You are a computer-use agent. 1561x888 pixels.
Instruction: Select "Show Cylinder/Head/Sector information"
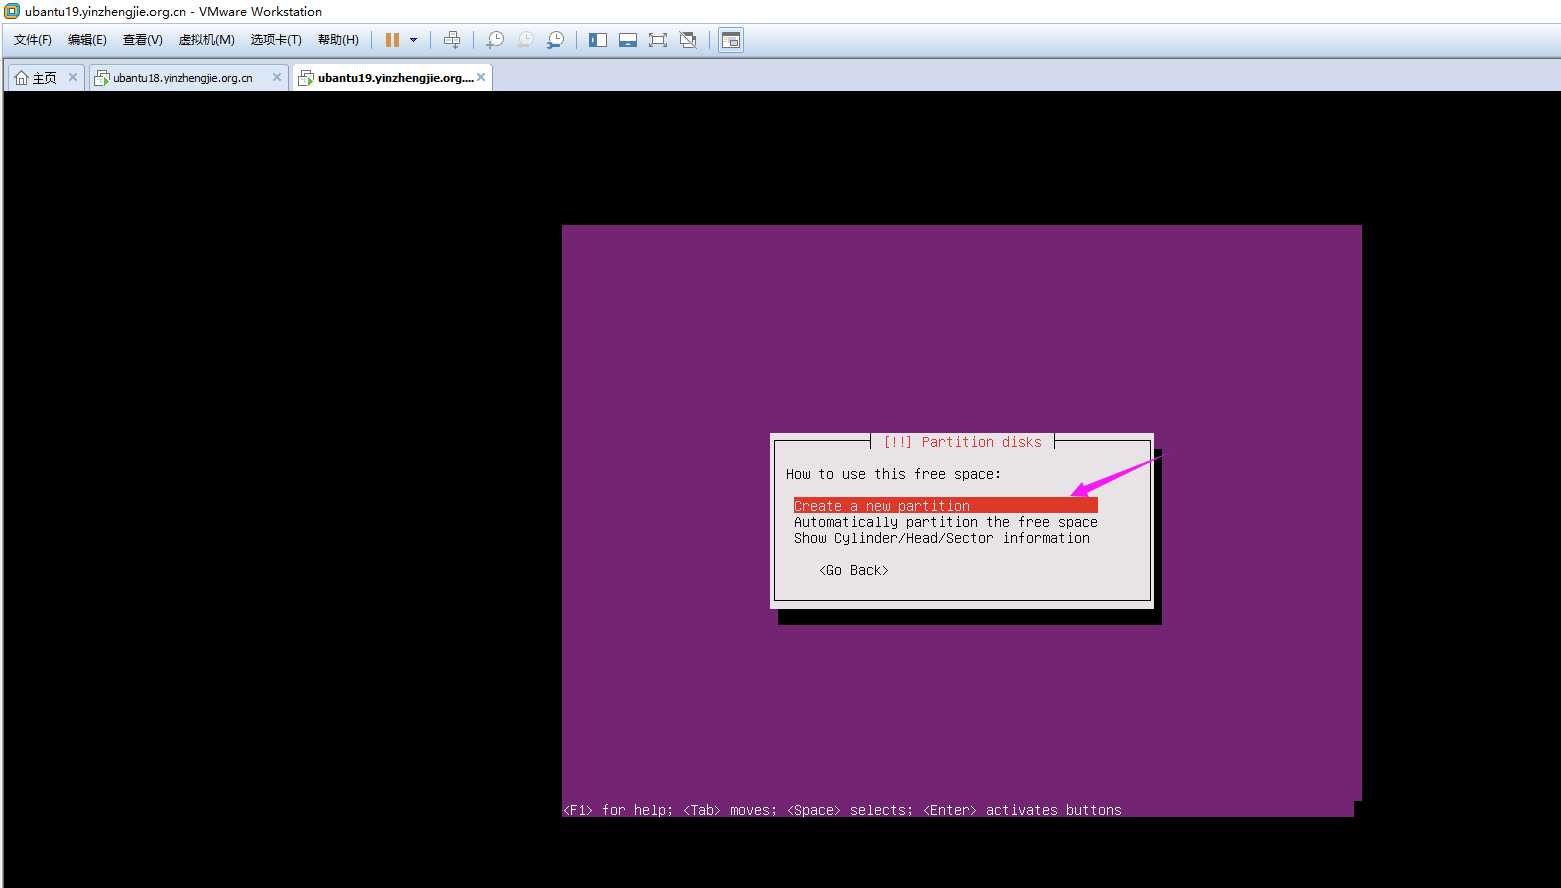click(942, 538)
